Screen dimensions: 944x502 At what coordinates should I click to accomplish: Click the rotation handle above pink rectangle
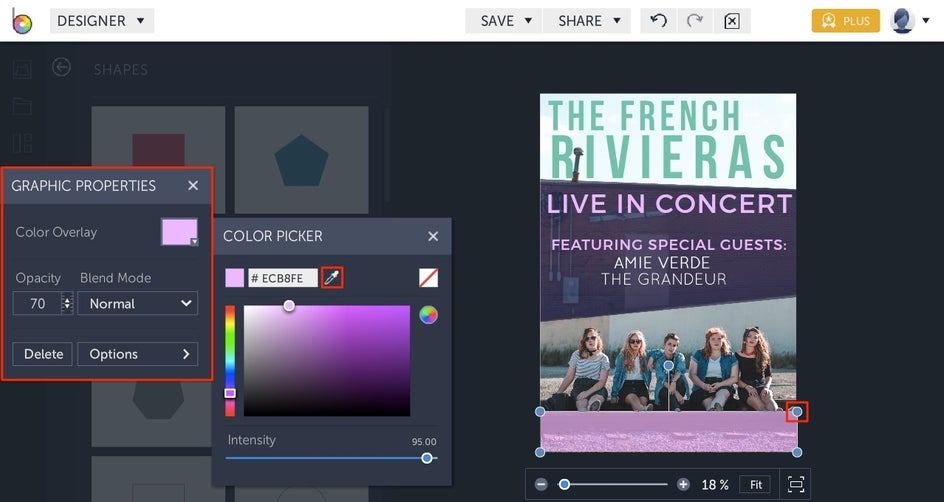(x=668, y=365)
